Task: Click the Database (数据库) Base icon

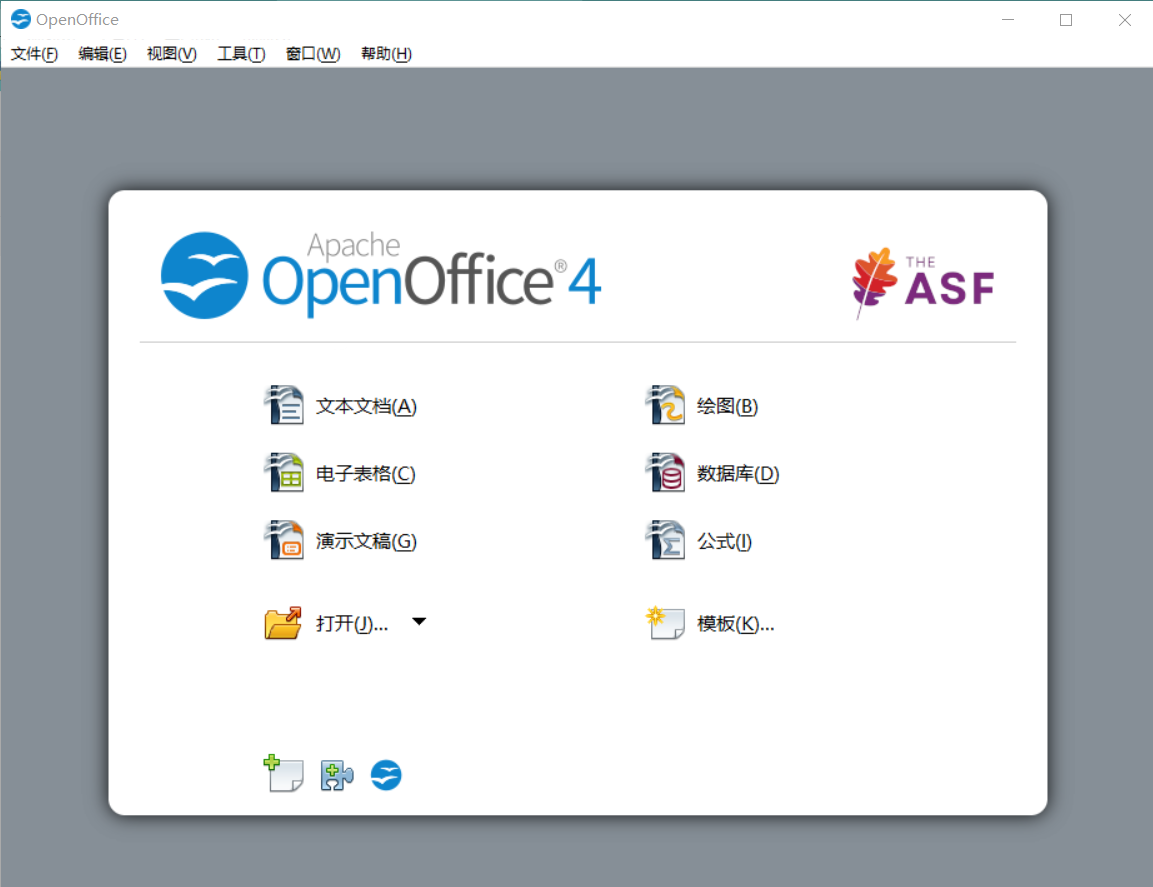Action: (665, 472)
